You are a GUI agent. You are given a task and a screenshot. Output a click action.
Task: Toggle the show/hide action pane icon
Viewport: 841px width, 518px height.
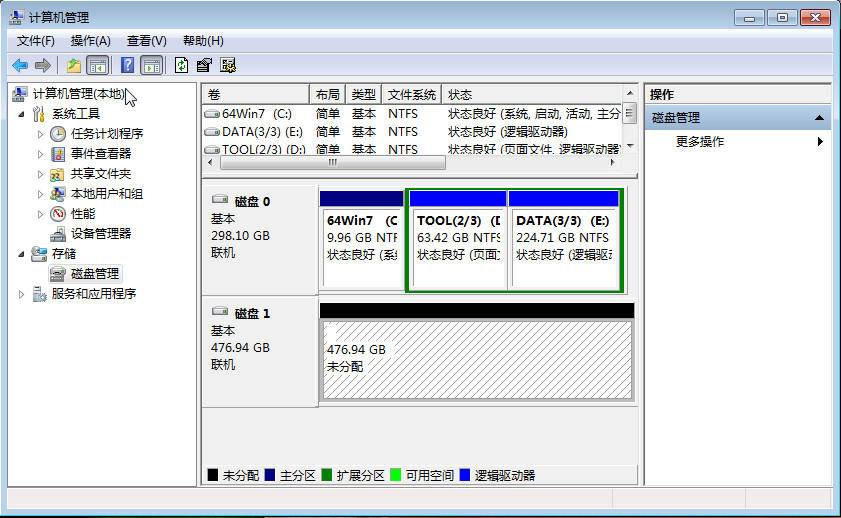[x=152, y=65]
